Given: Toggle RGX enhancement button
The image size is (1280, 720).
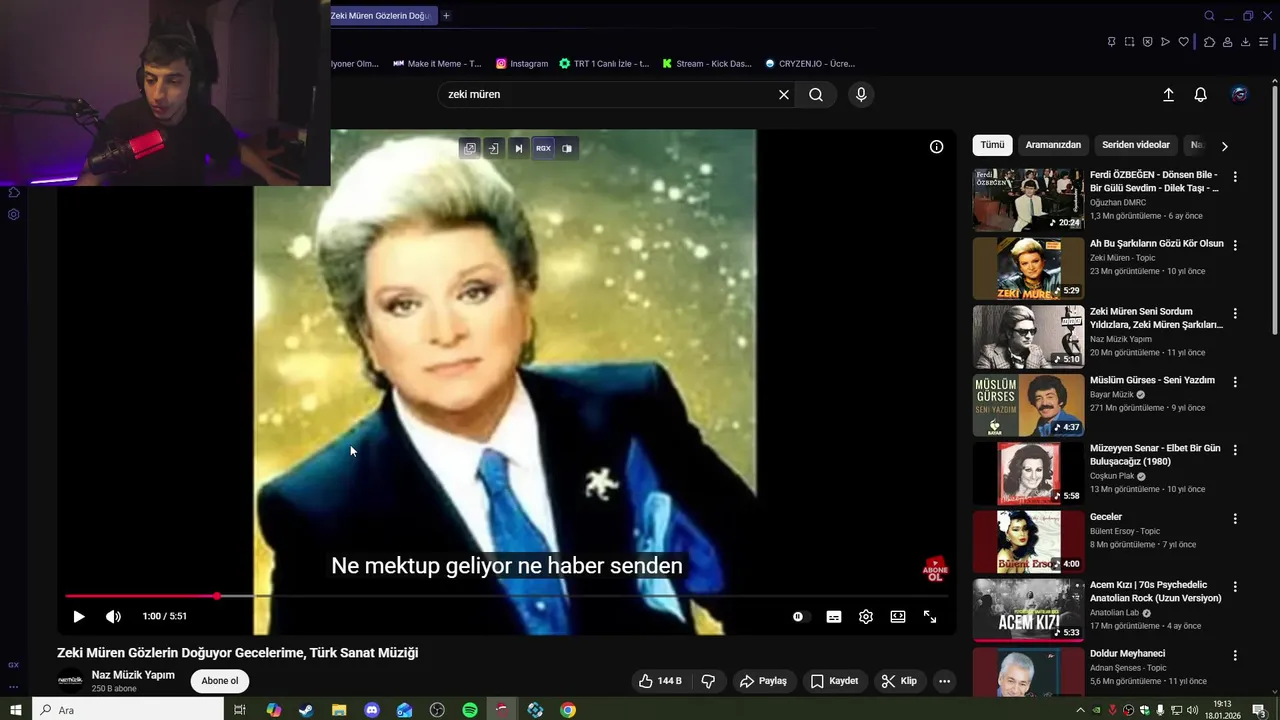Looking at the screenshot, I should 543,148.
